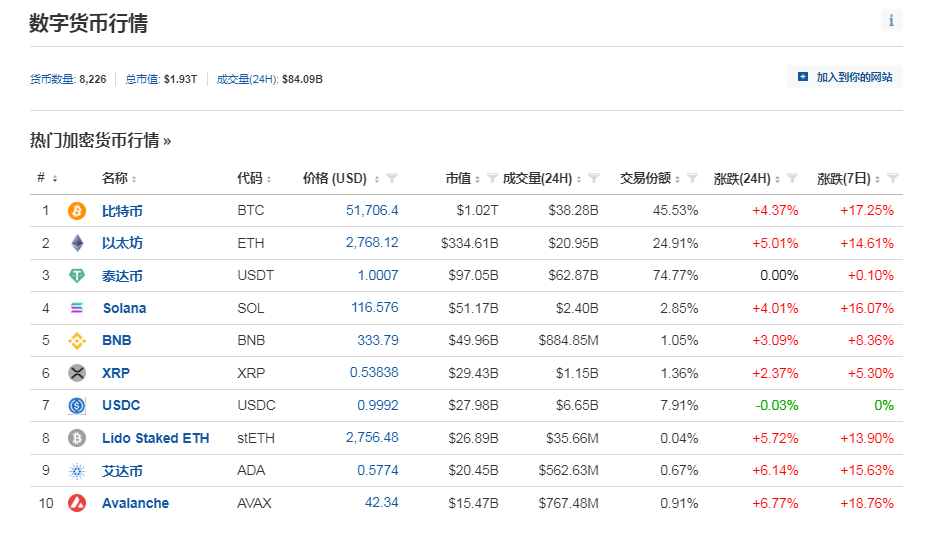Open the 比特币 name link
Viewport: 949px width, 534px height.
click(x=122, y=211)
